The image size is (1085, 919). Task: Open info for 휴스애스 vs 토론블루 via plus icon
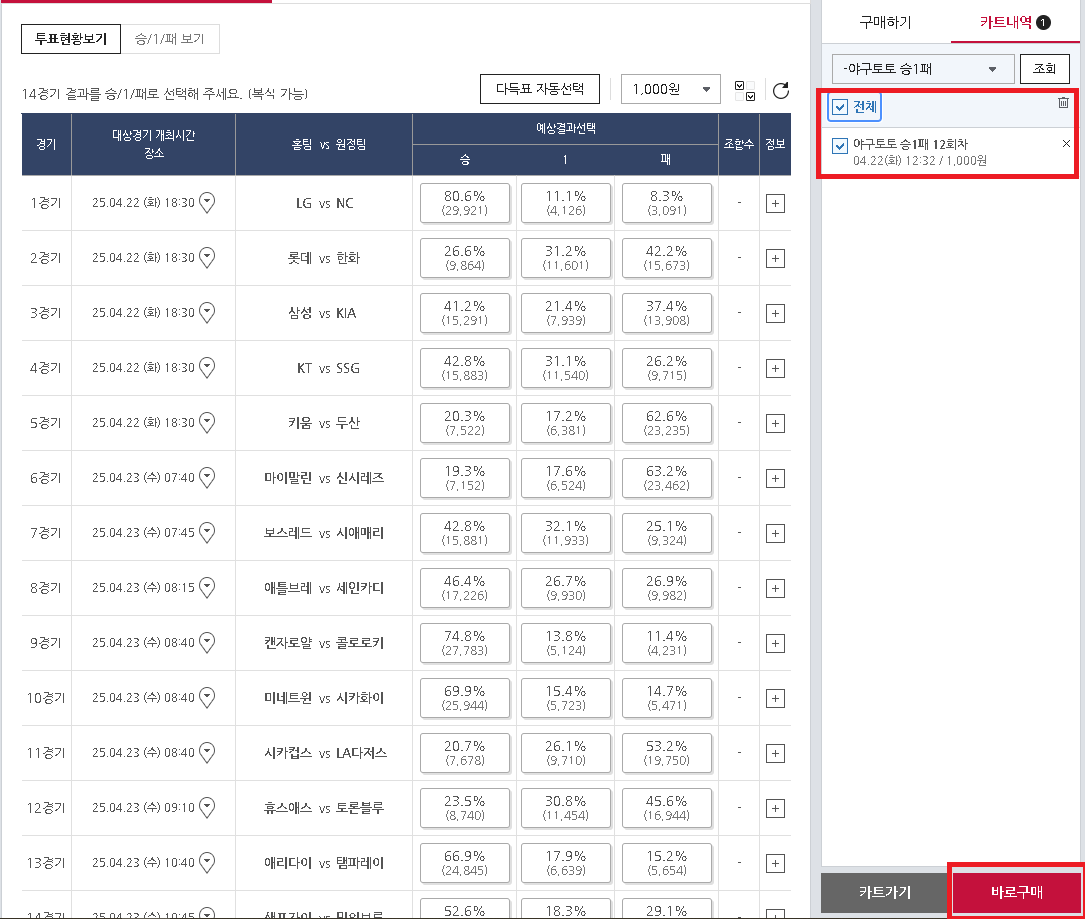pyautogui.click(x=775, y=808)
